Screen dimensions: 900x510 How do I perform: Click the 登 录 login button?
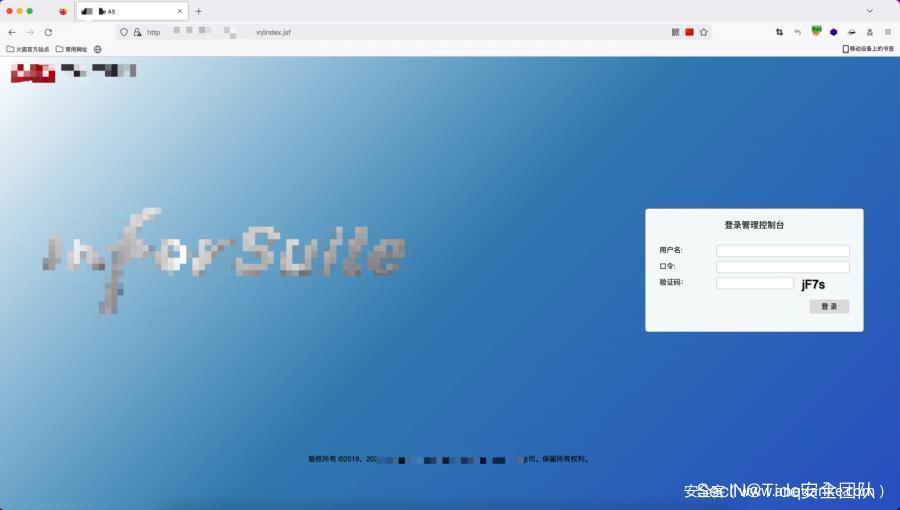pyautogui.click(x=829, y=306)
